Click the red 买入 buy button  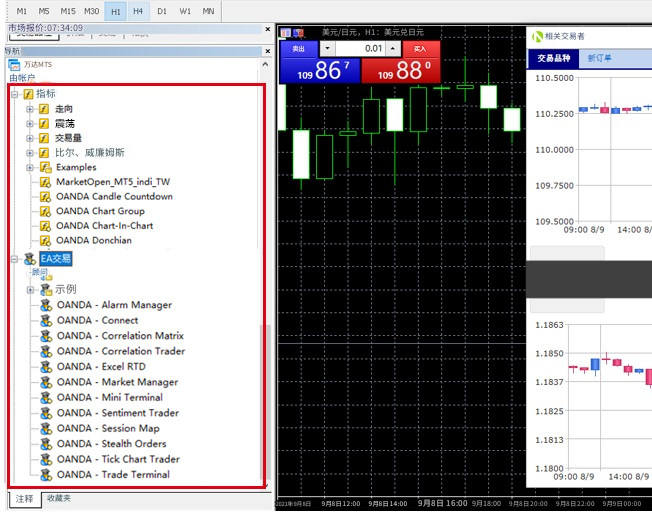click(x=421, y=49)
